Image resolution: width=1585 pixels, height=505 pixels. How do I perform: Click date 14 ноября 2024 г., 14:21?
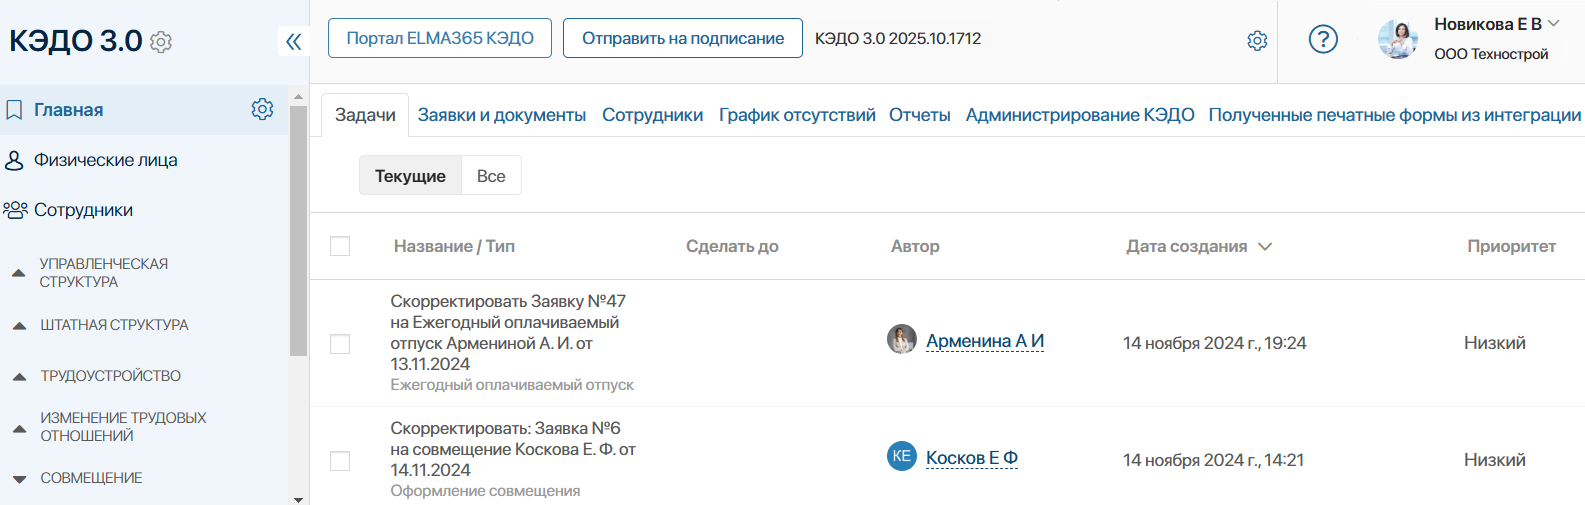click(x=1214, y=460)
